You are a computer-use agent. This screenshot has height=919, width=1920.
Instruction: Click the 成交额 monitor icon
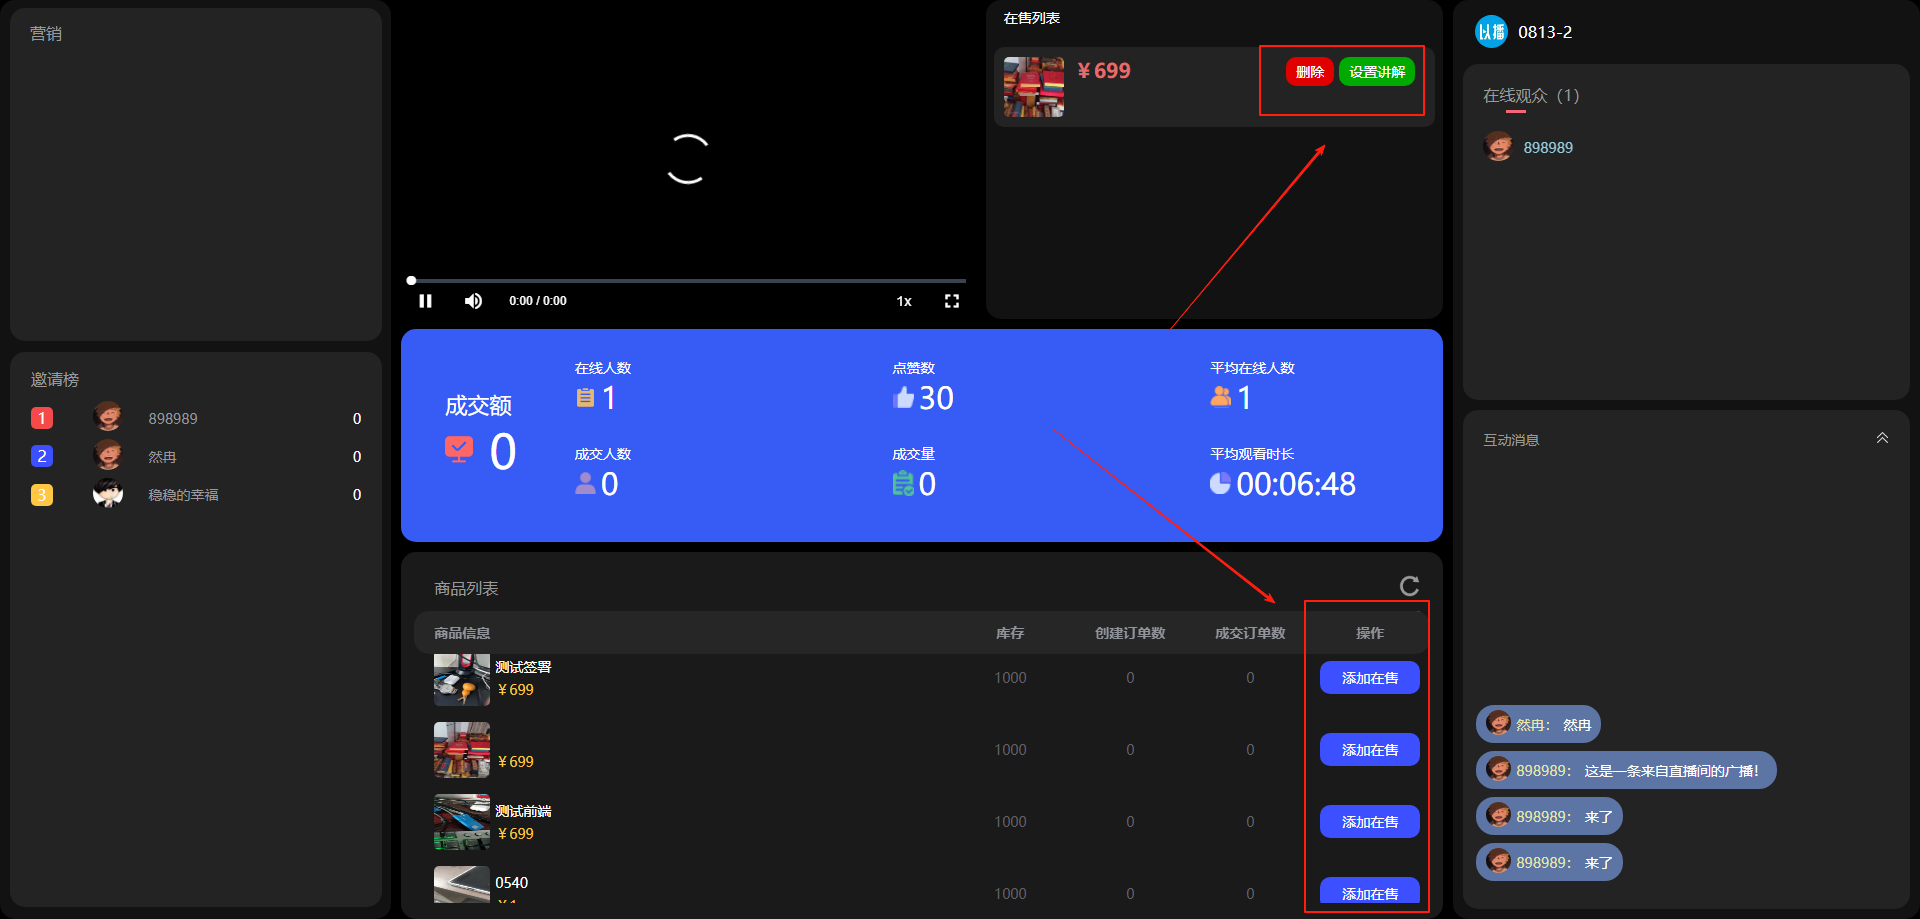[x=459, y=450]
